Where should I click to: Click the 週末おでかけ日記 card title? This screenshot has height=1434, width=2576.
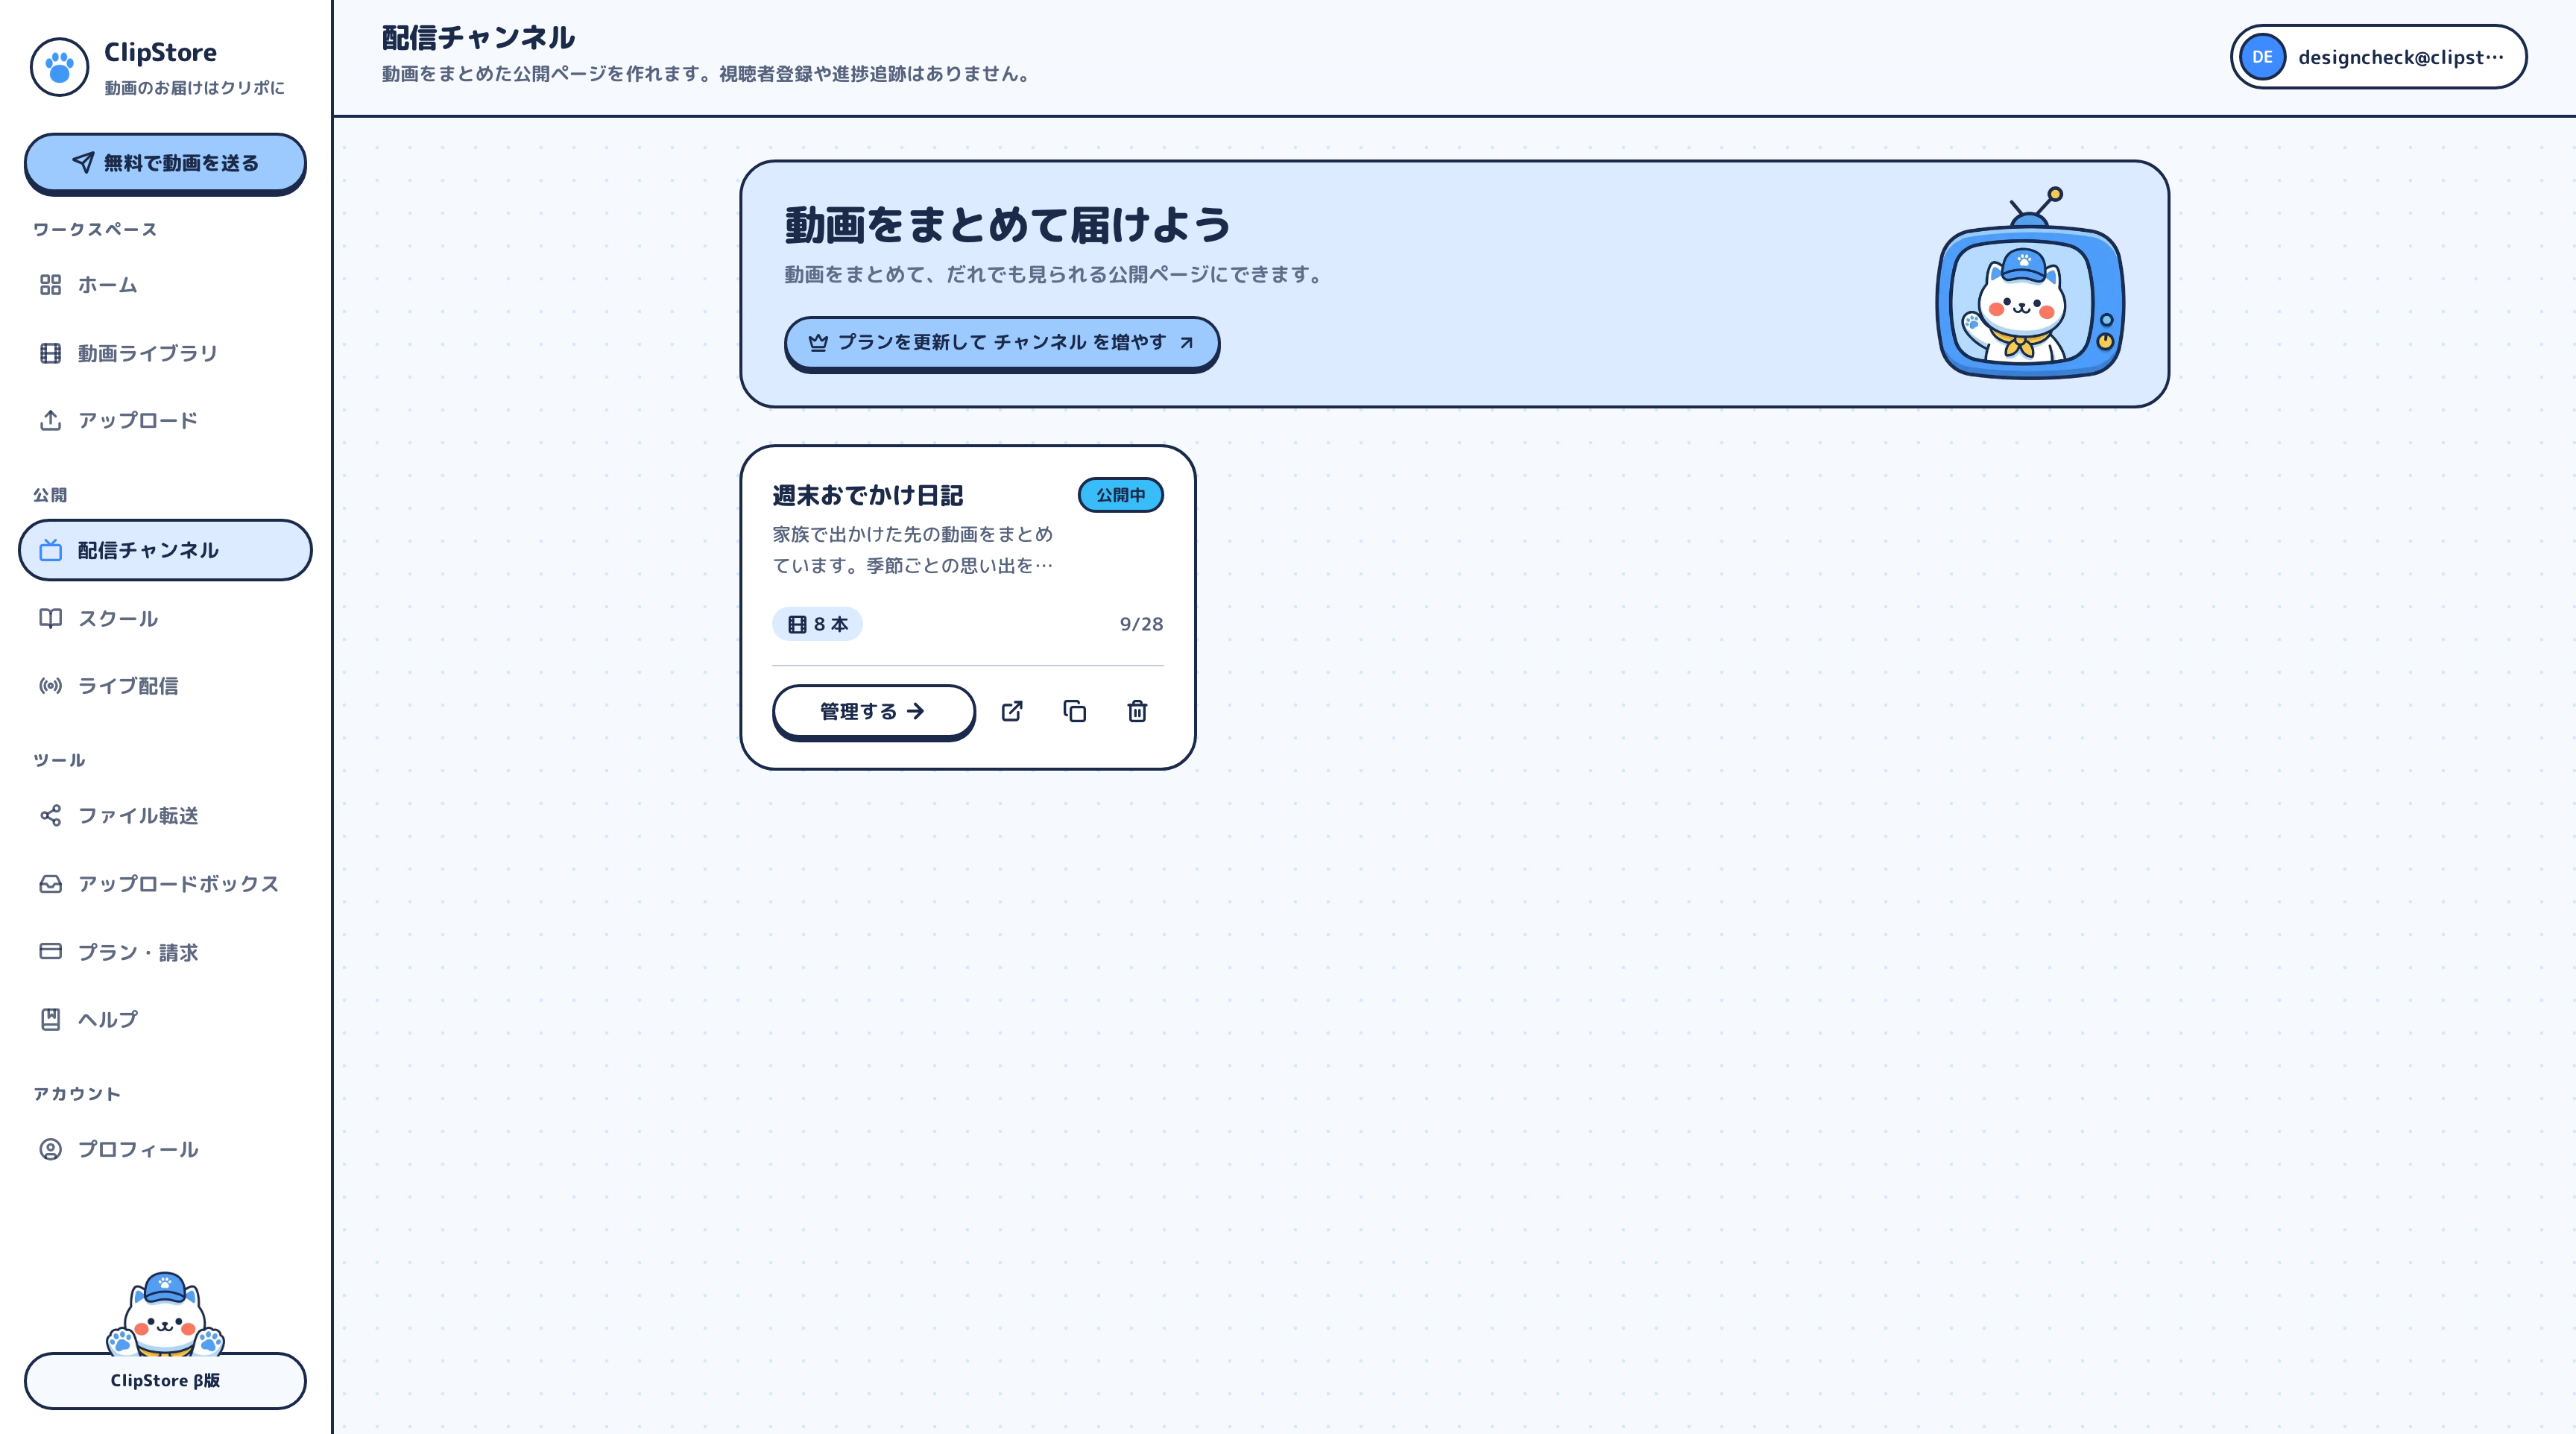click(867, 495)
